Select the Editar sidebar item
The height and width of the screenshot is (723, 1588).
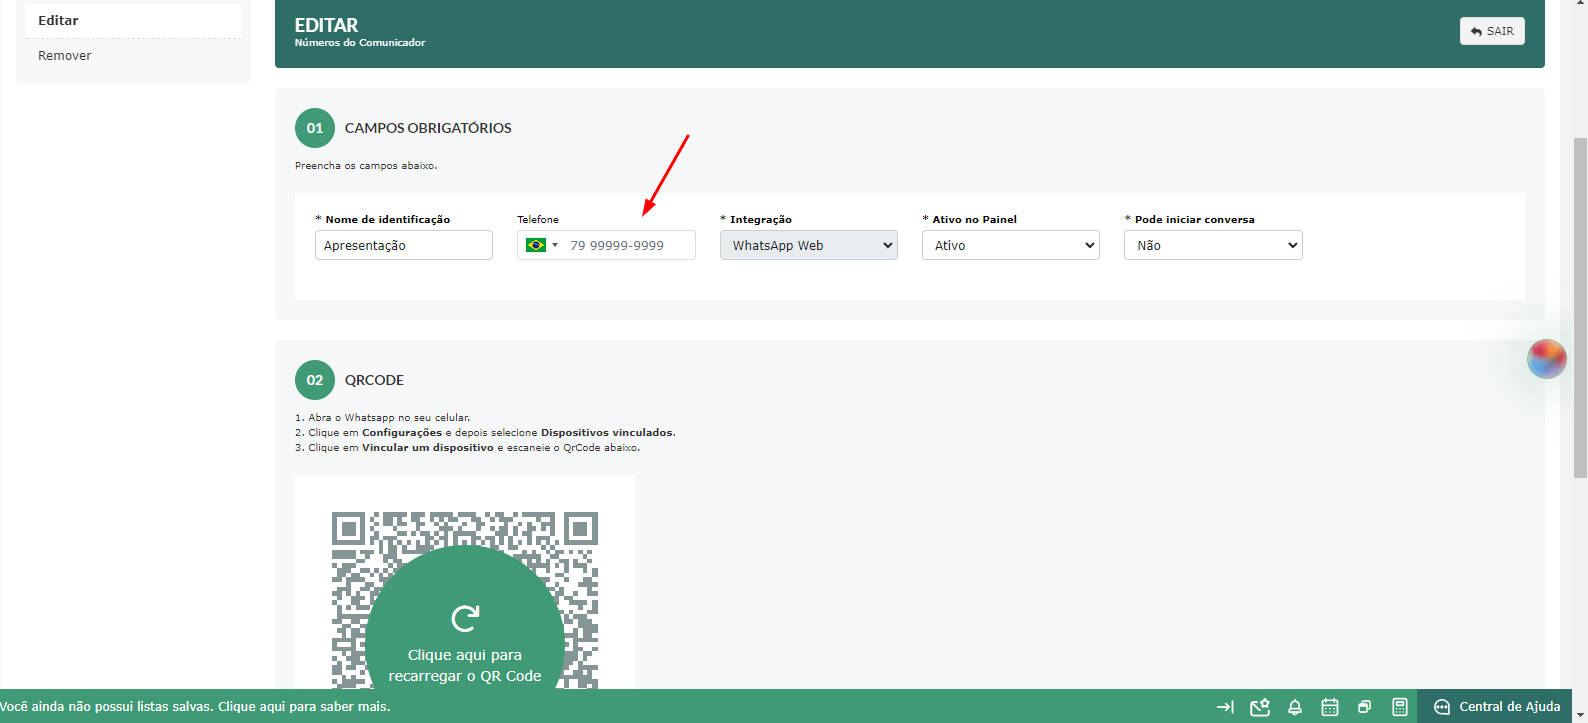click(133, 20)
